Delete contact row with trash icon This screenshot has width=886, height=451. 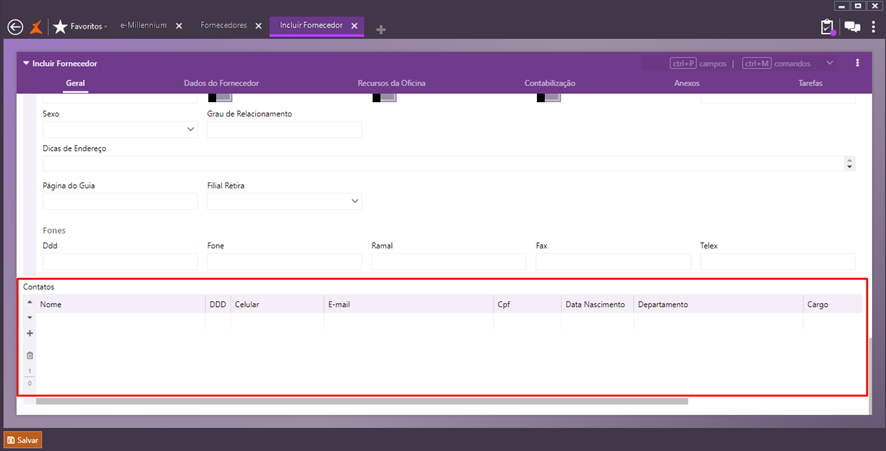[x=30, y=355]
